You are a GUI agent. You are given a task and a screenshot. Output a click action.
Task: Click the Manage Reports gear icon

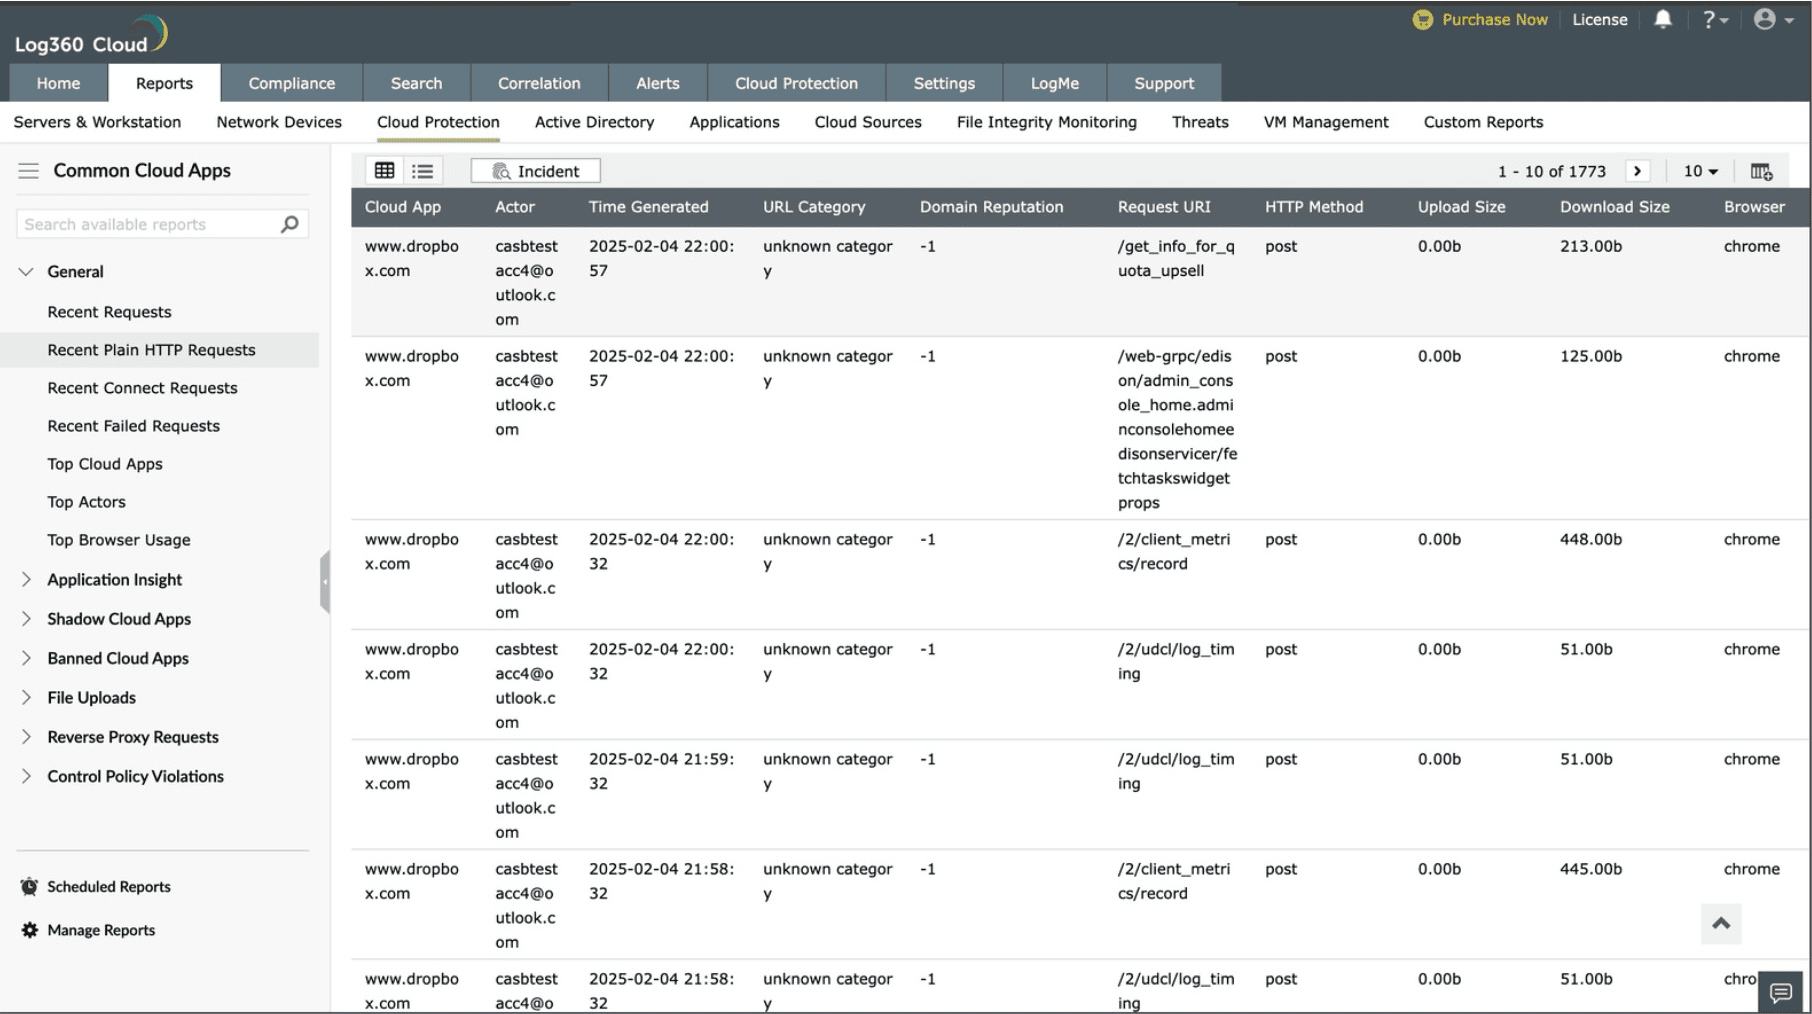pos(30,930)
